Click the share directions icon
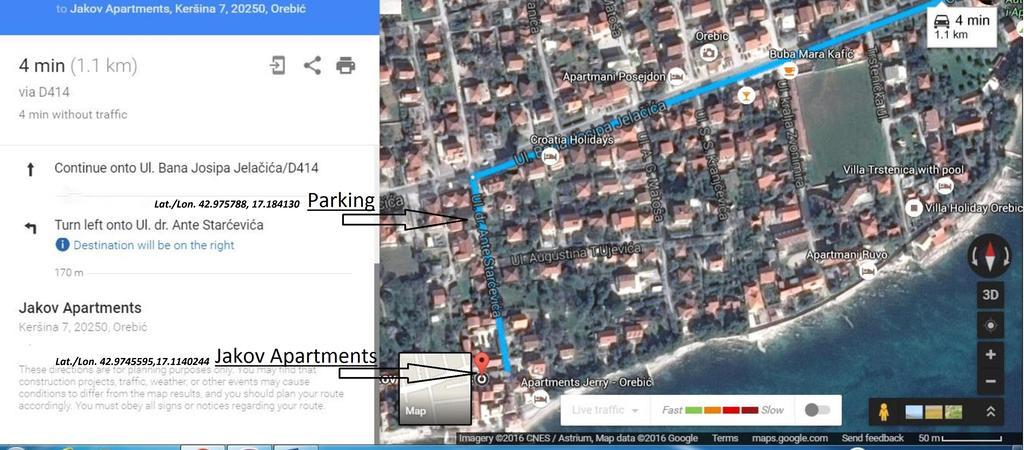 (312, 65)
